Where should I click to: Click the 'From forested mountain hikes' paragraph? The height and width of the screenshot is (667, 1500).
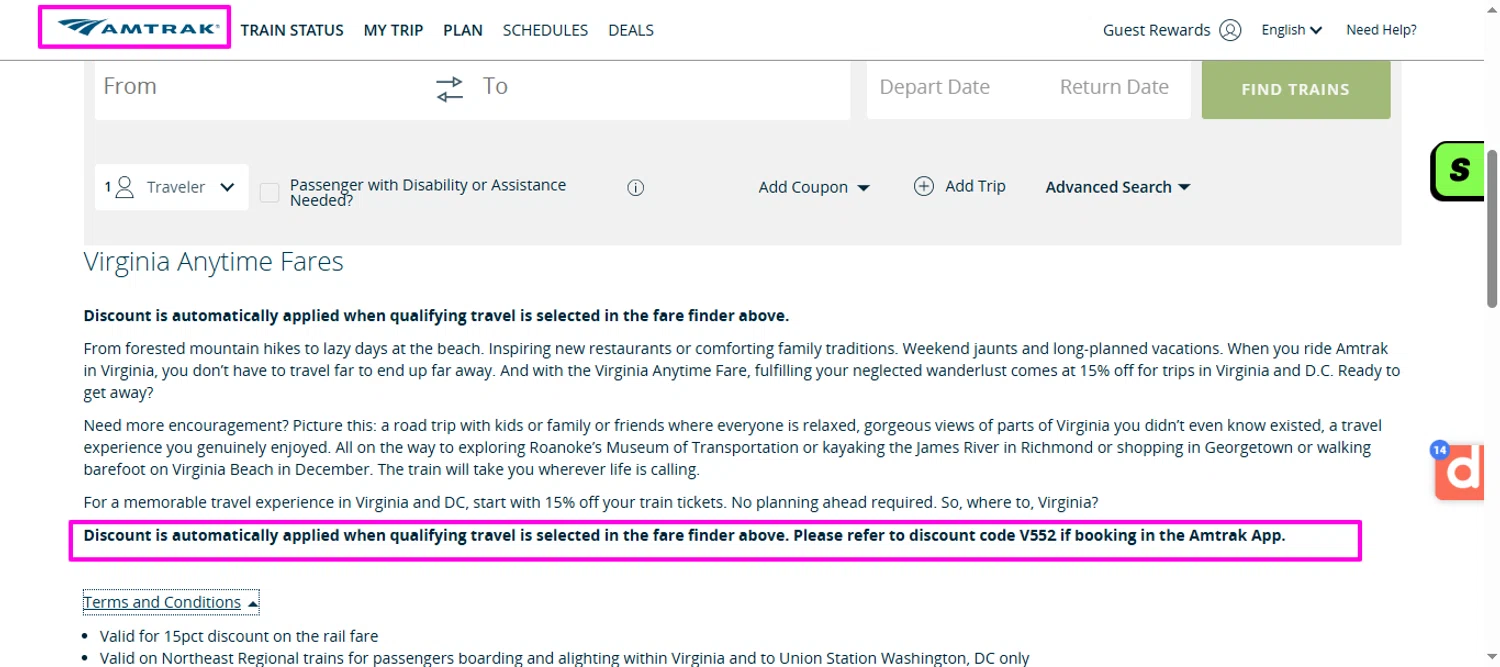click(x=742, y=370)
